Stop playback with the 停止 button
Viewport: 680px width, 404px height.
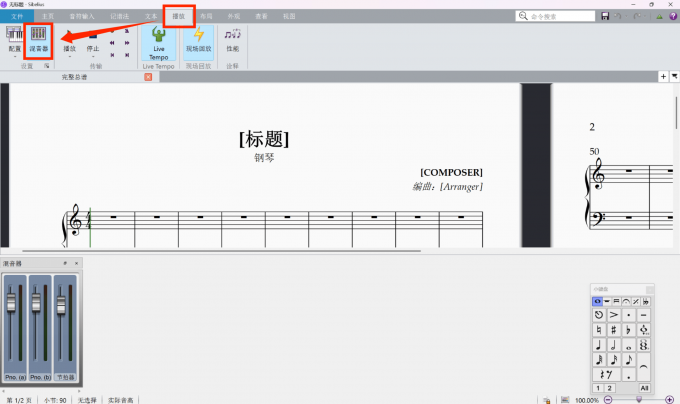click(93, 42)
